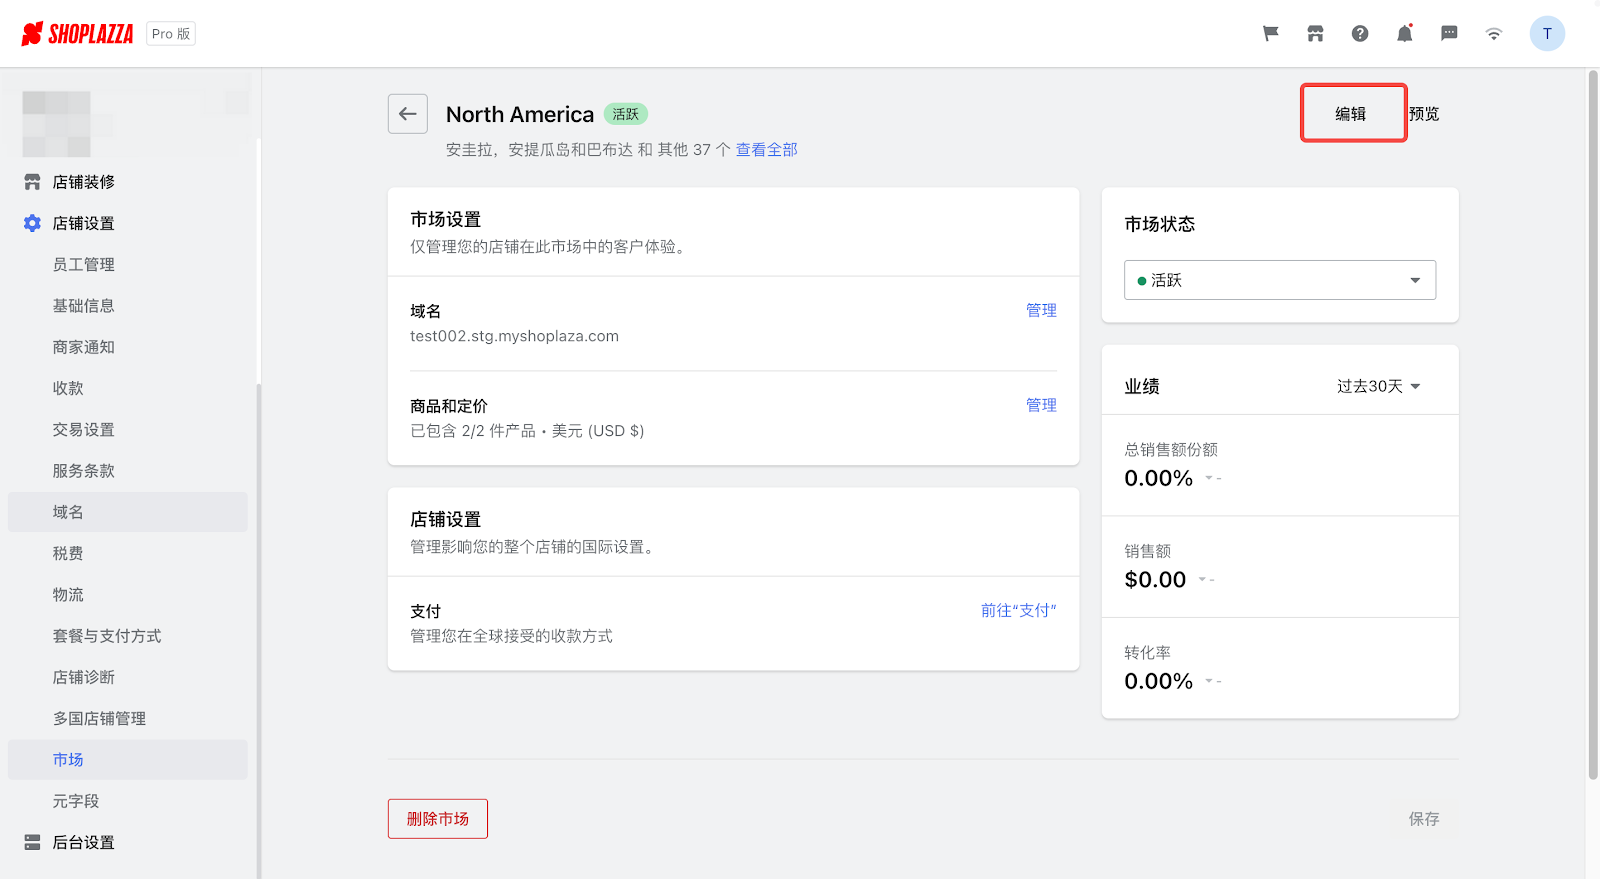Viewport: 1600px width, 879px height.
Task: Click the 保存 button
Action: pyautogui.click(x=1424, y=819)
